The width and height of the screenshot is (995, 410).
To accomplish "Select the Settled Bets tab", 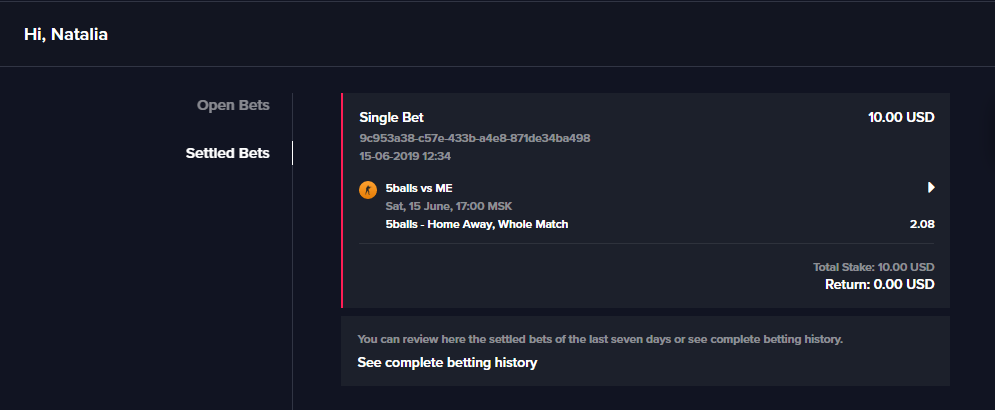I will [x=227, y=153].
